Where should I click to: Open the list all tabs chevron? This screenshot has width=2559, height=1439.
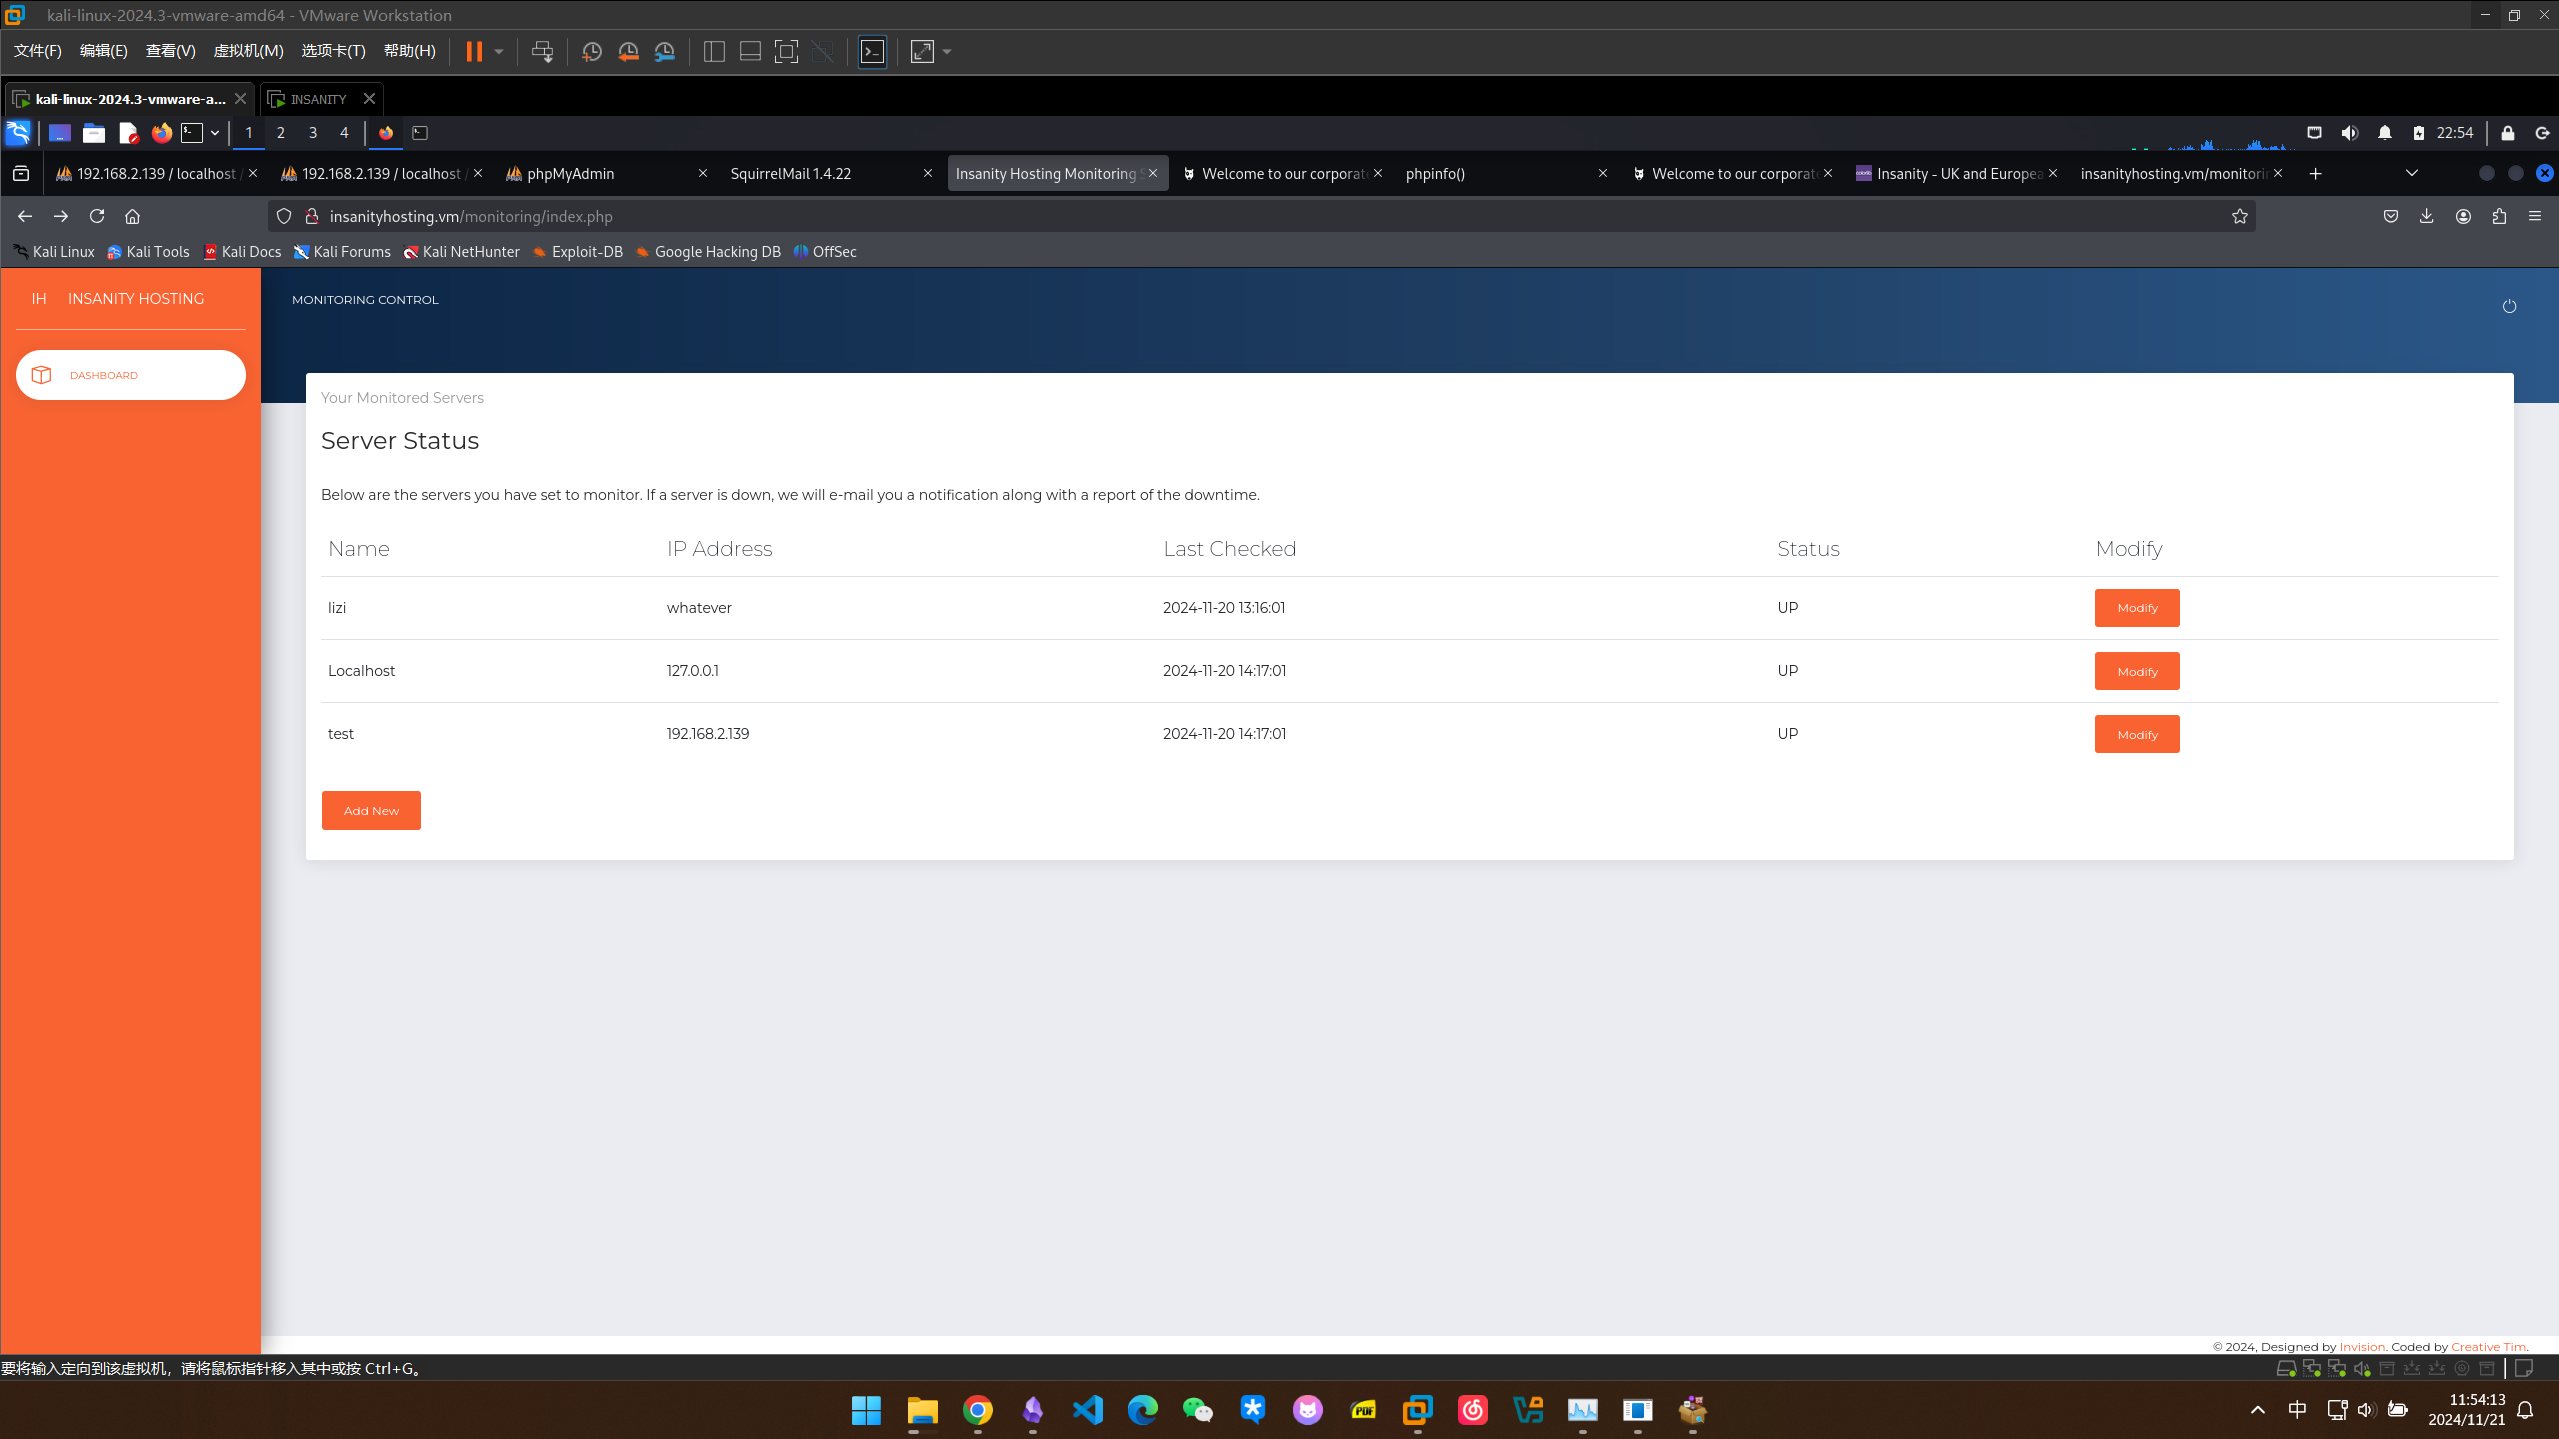tap(2411, 173)
